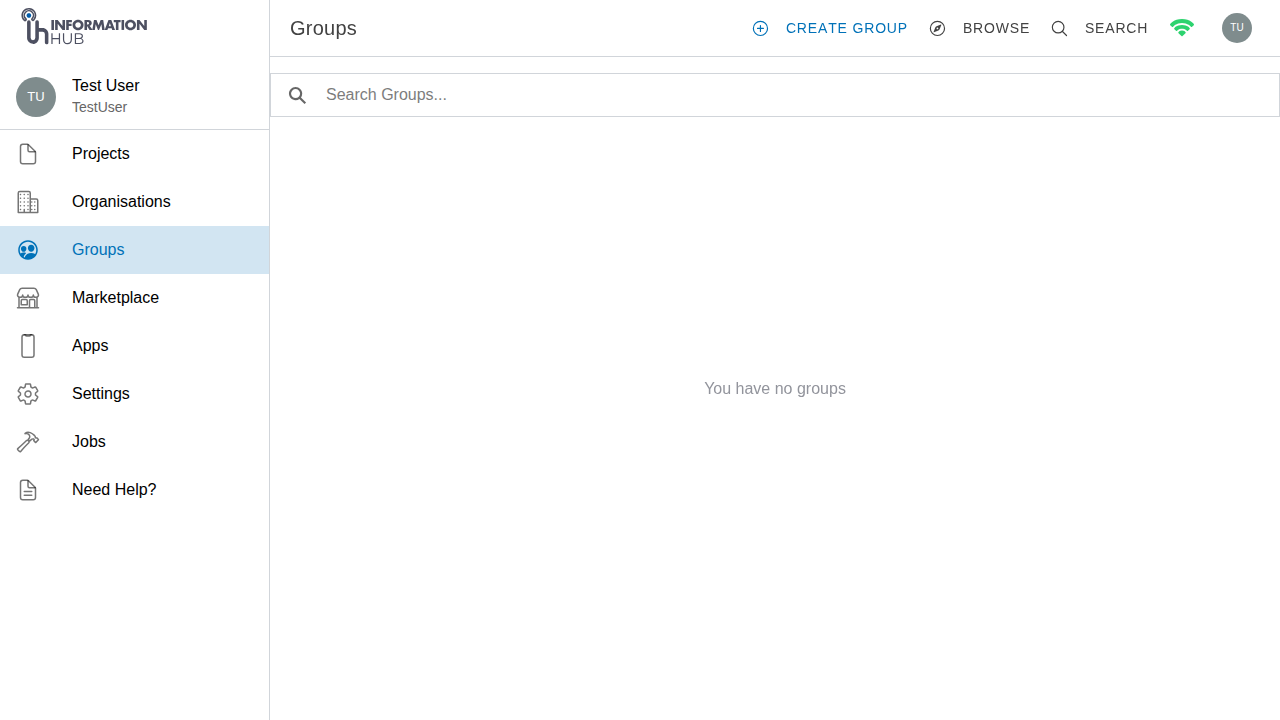Select the Groups label in sidebar
The height and width of the screenshot is (720, 1280).
(98, 250)
